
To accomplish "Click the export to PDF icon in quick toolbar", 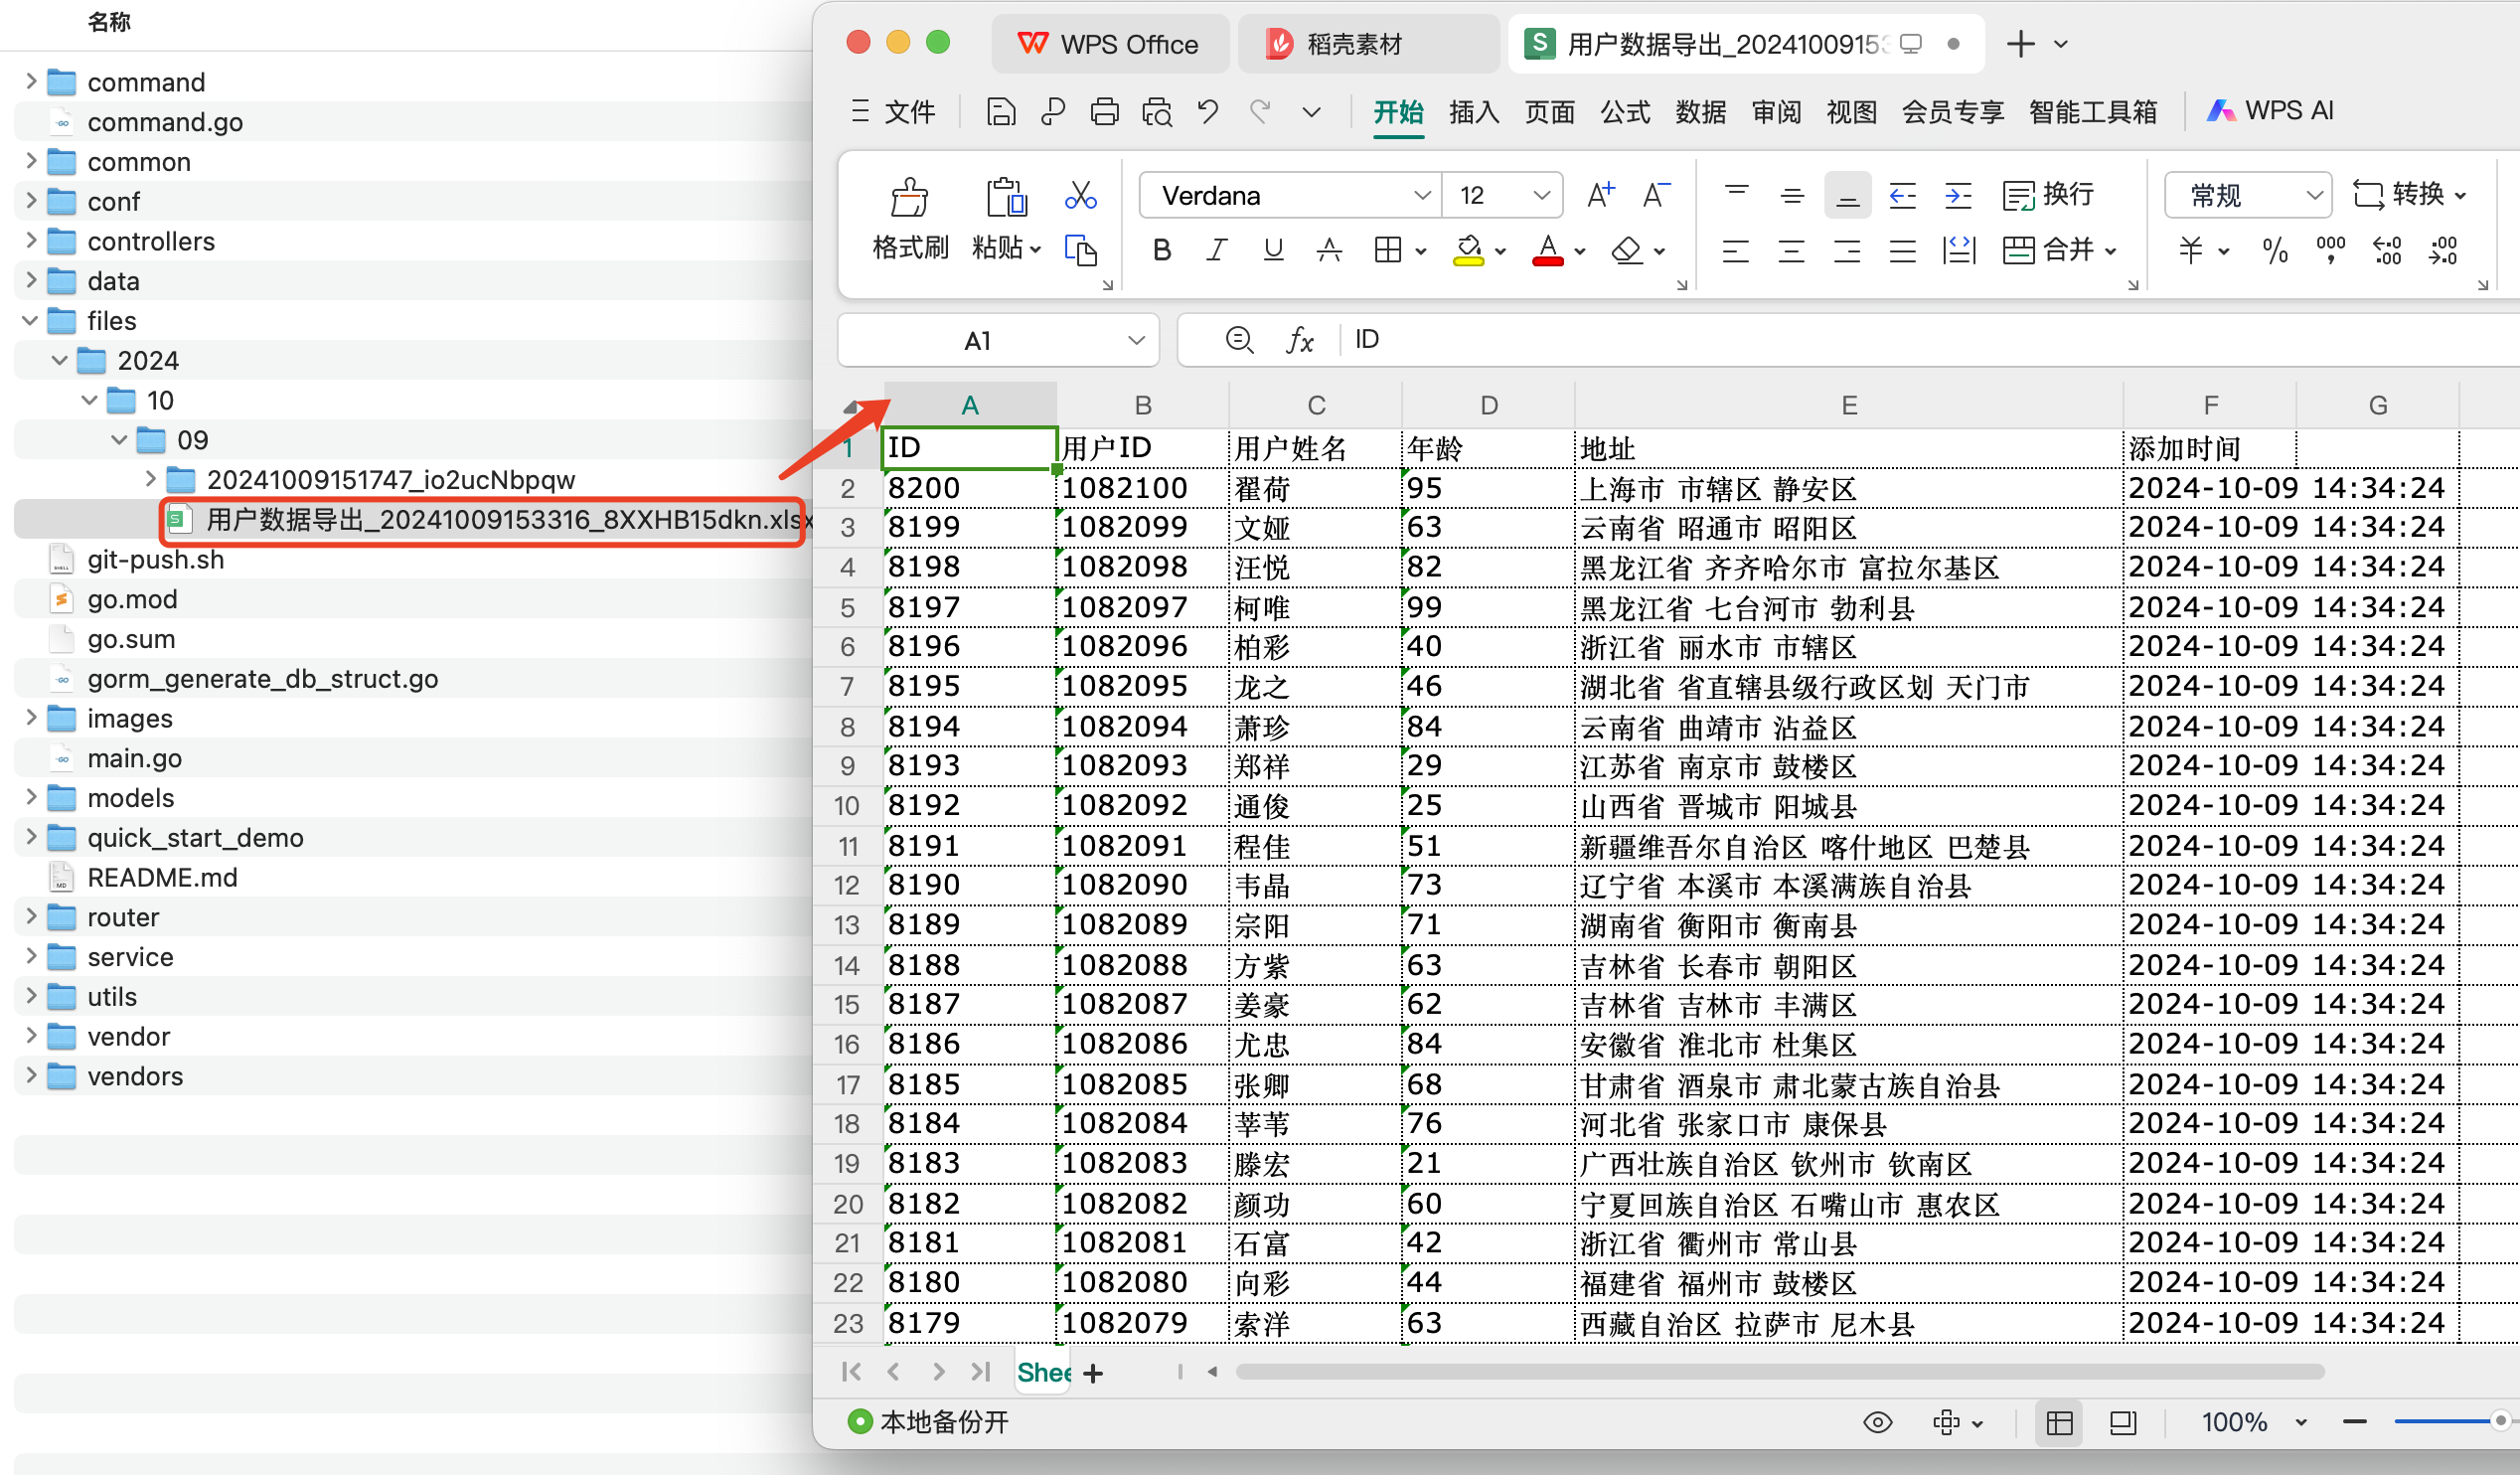I will coord(1052,111).
